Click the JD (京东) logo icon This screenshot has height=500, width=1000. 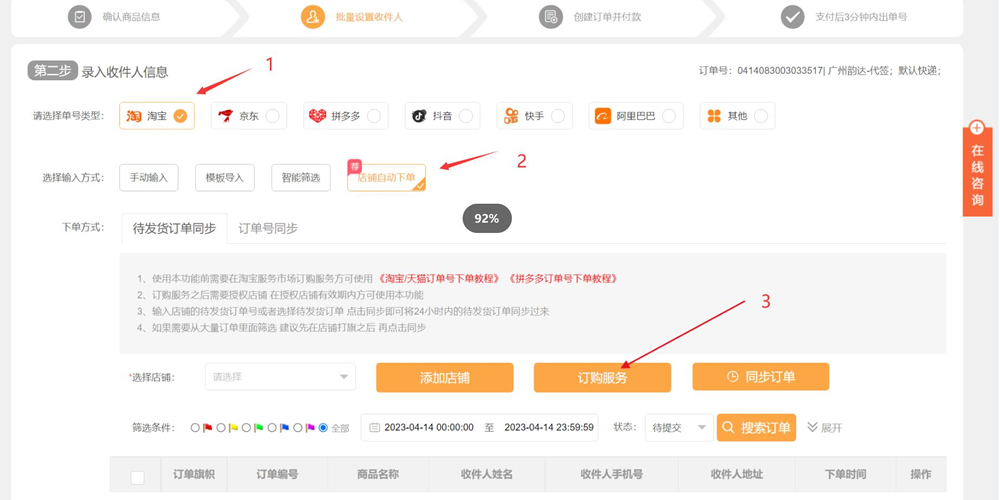point(226,116)
